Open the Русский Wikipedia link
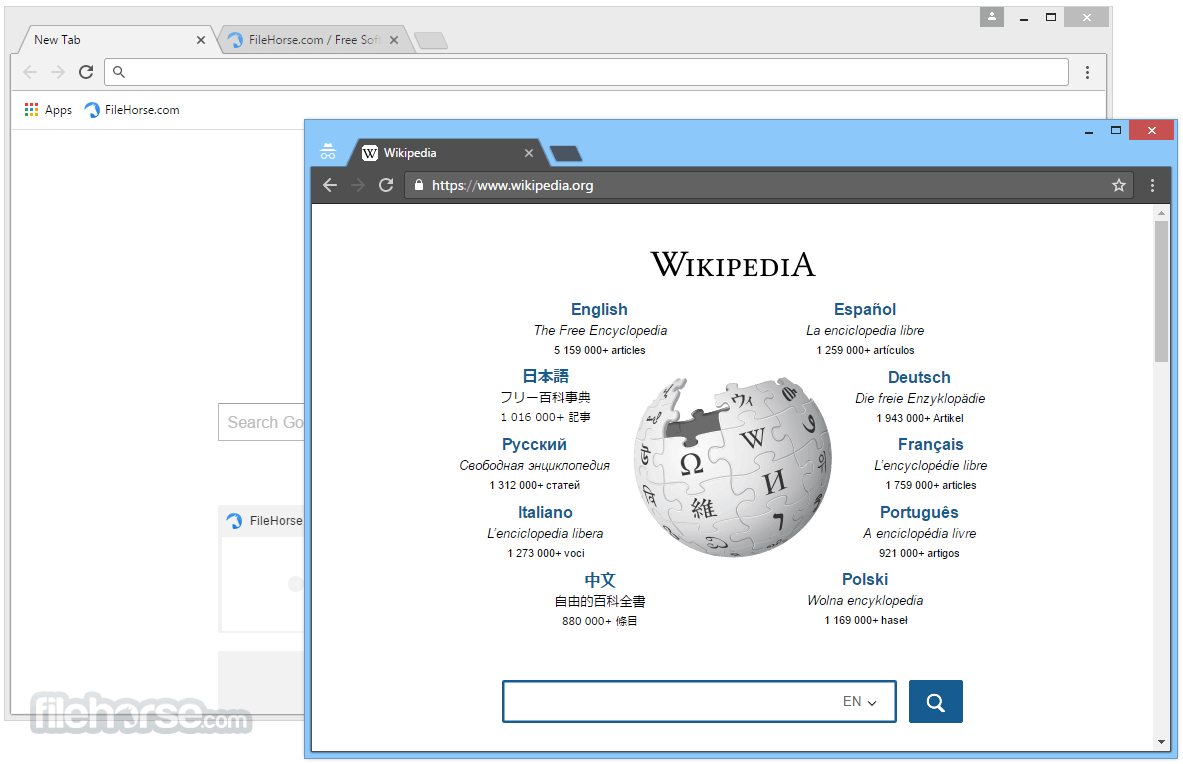Viewport: 1183px width, 764px height. tap(534, 444)
